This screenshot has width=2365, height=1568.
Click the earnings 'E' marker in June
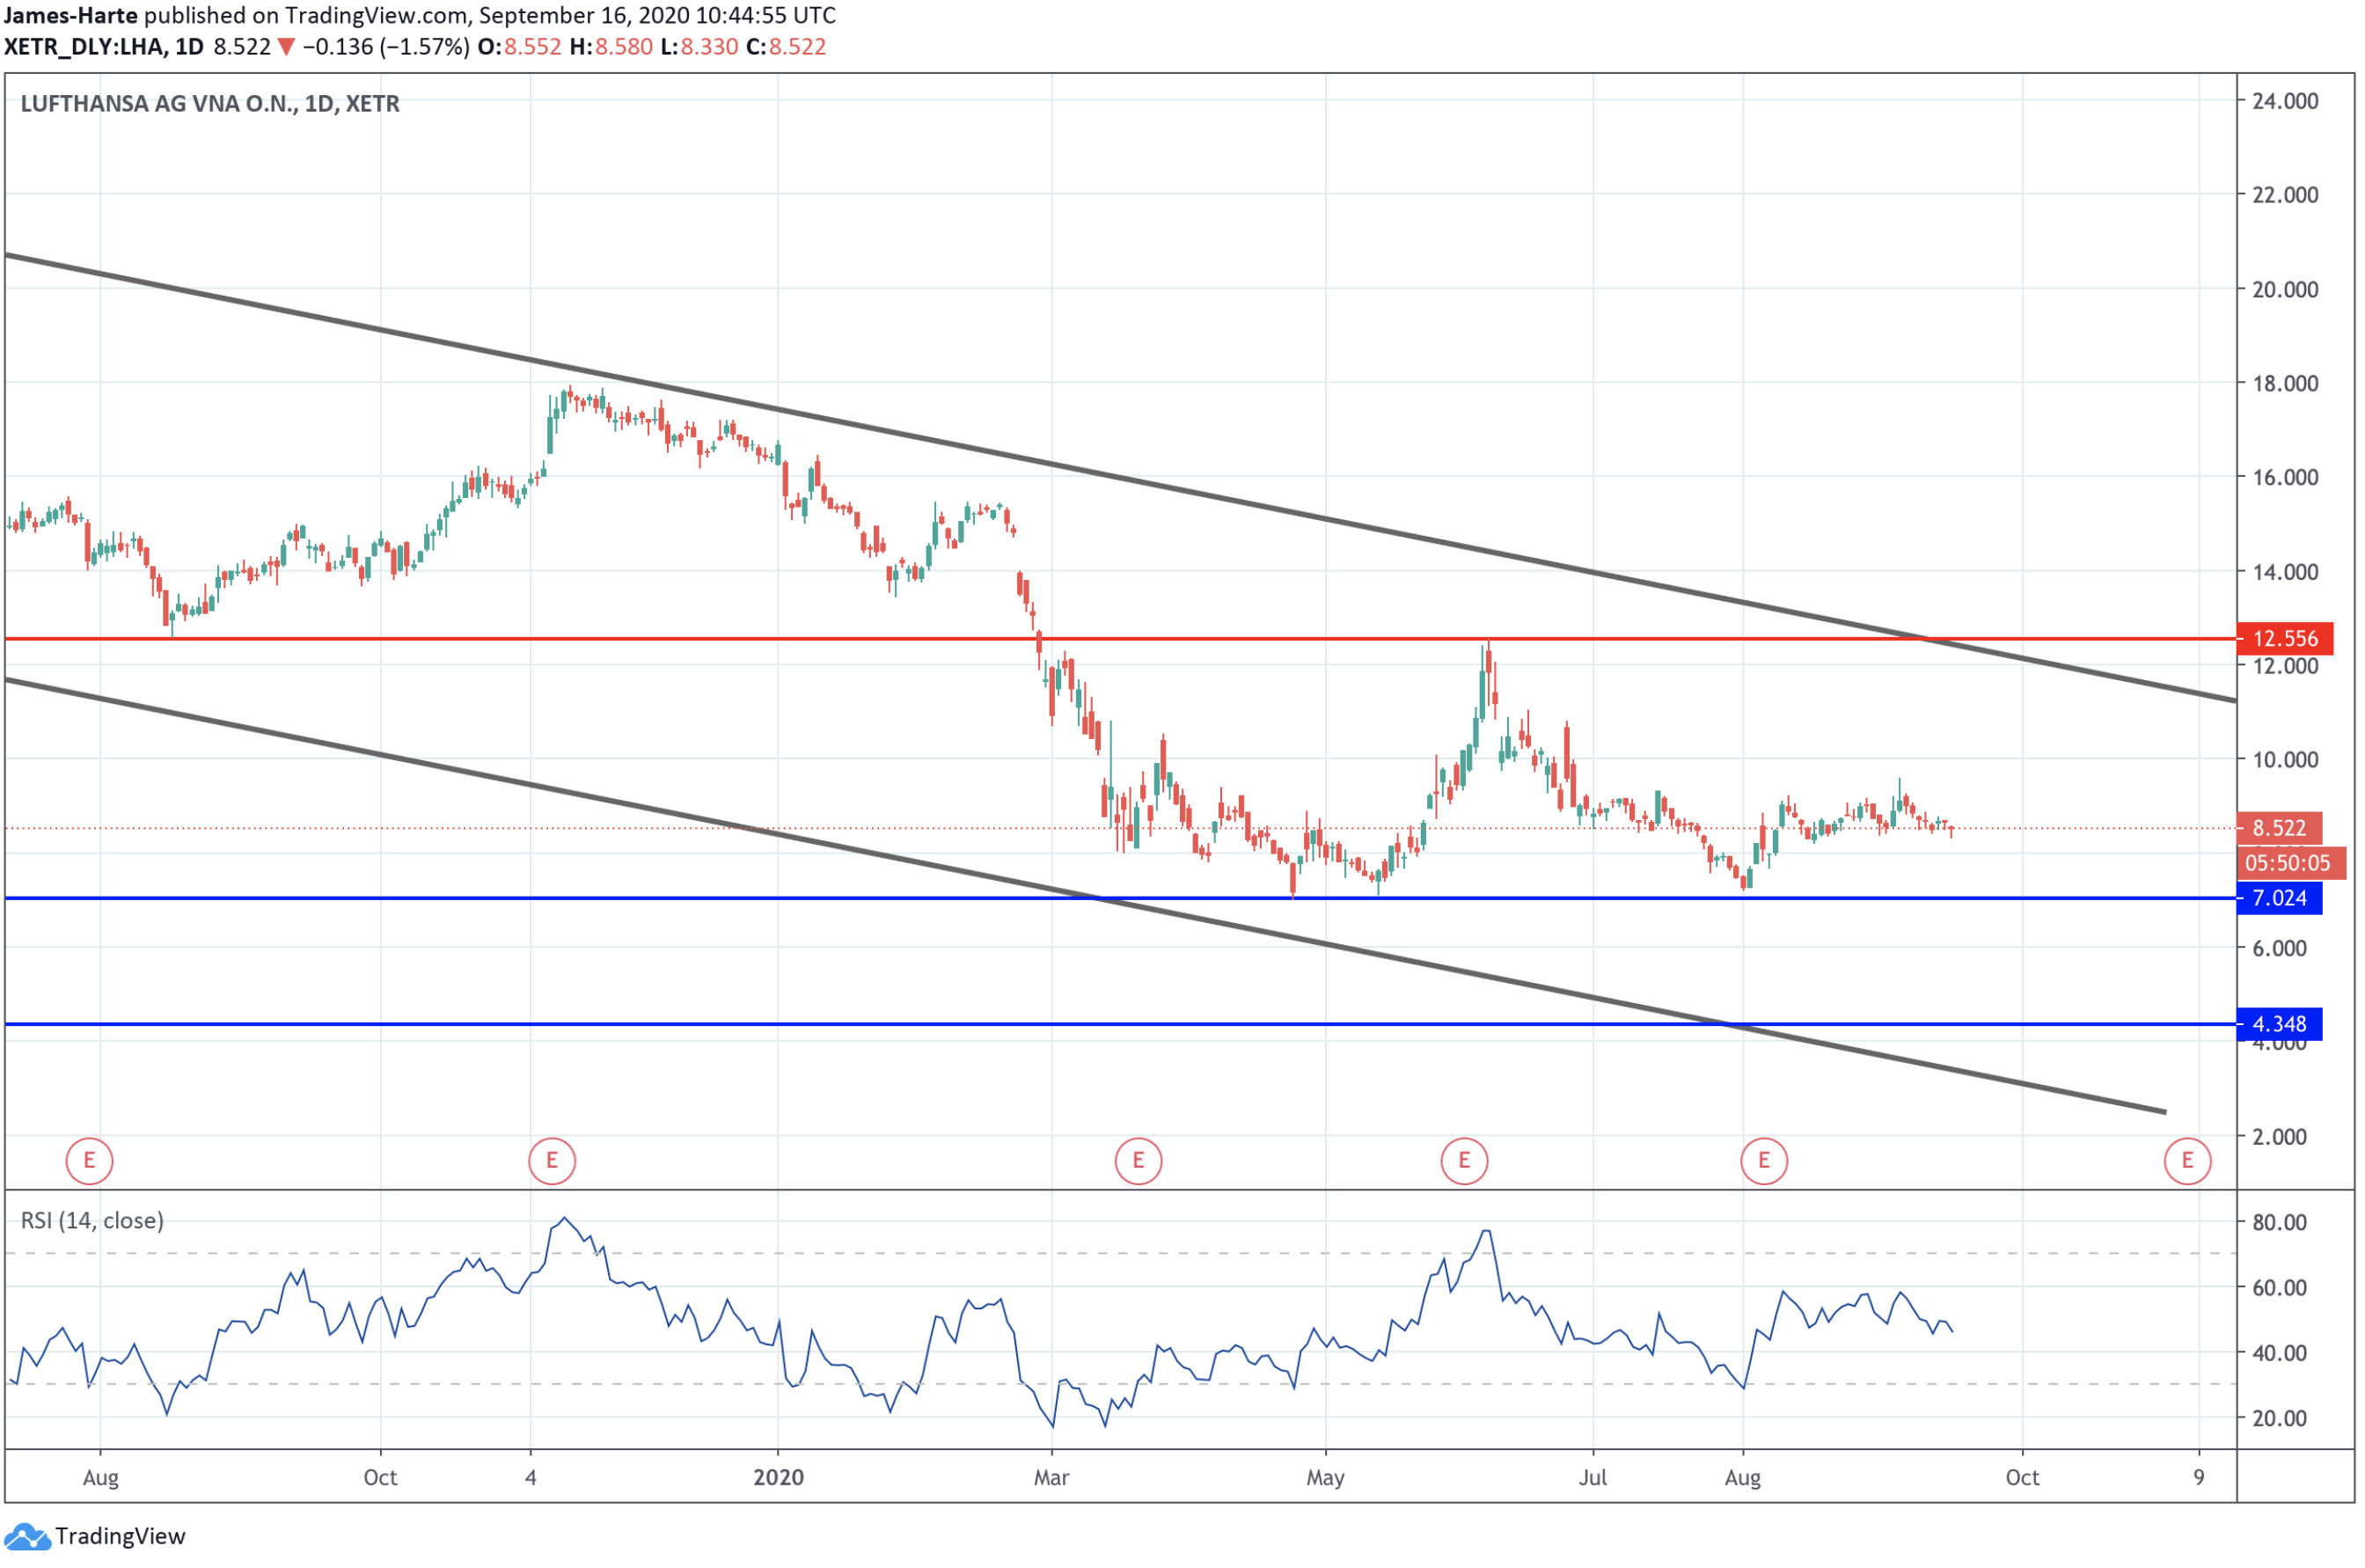coord(1466,1162)
